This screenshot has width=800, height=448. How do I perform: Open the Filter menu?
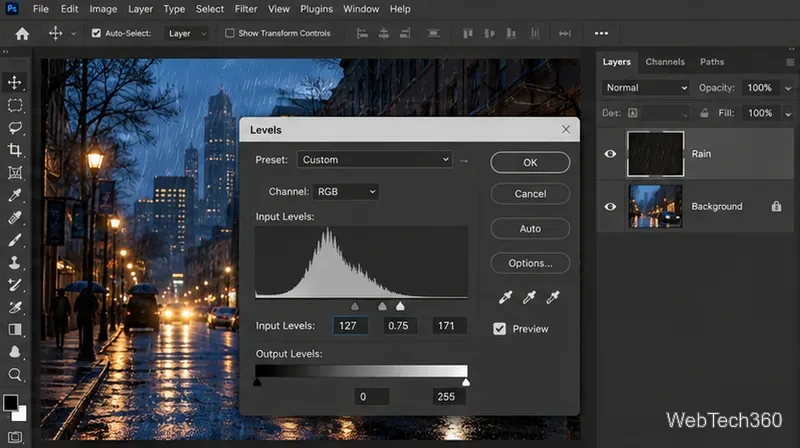(246, 9)
